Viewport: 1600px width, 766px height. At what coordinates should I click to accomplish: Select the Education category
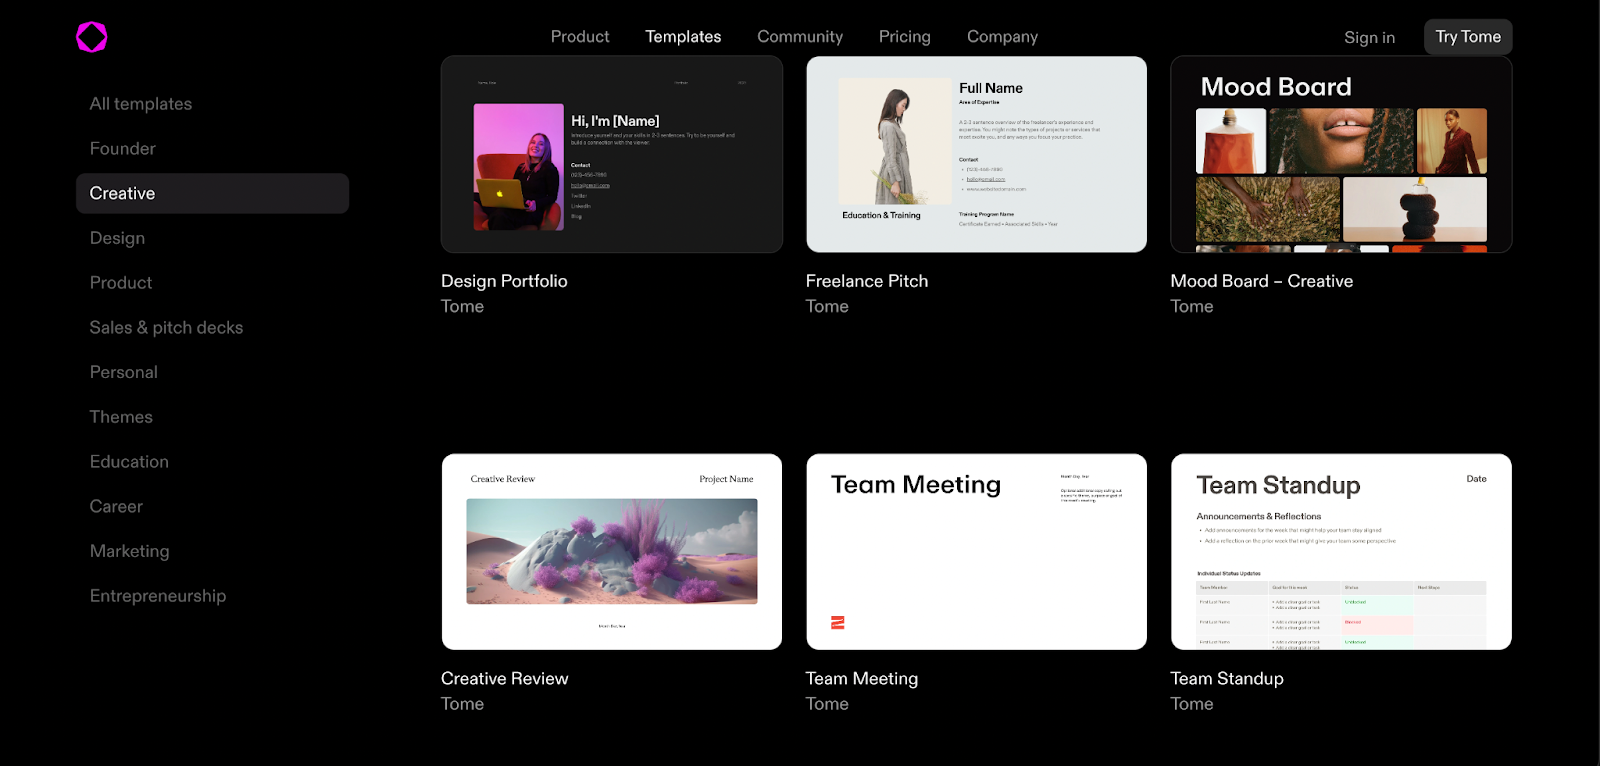[129, 462]
